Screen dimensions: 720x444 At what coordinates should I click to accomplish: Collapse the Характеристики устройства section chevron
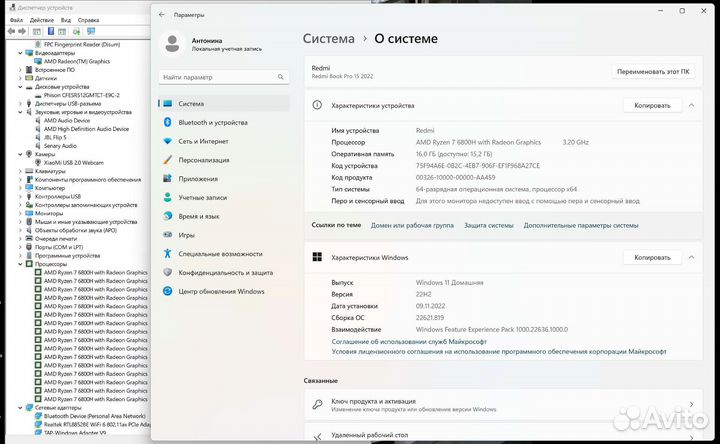coord(692,105)
